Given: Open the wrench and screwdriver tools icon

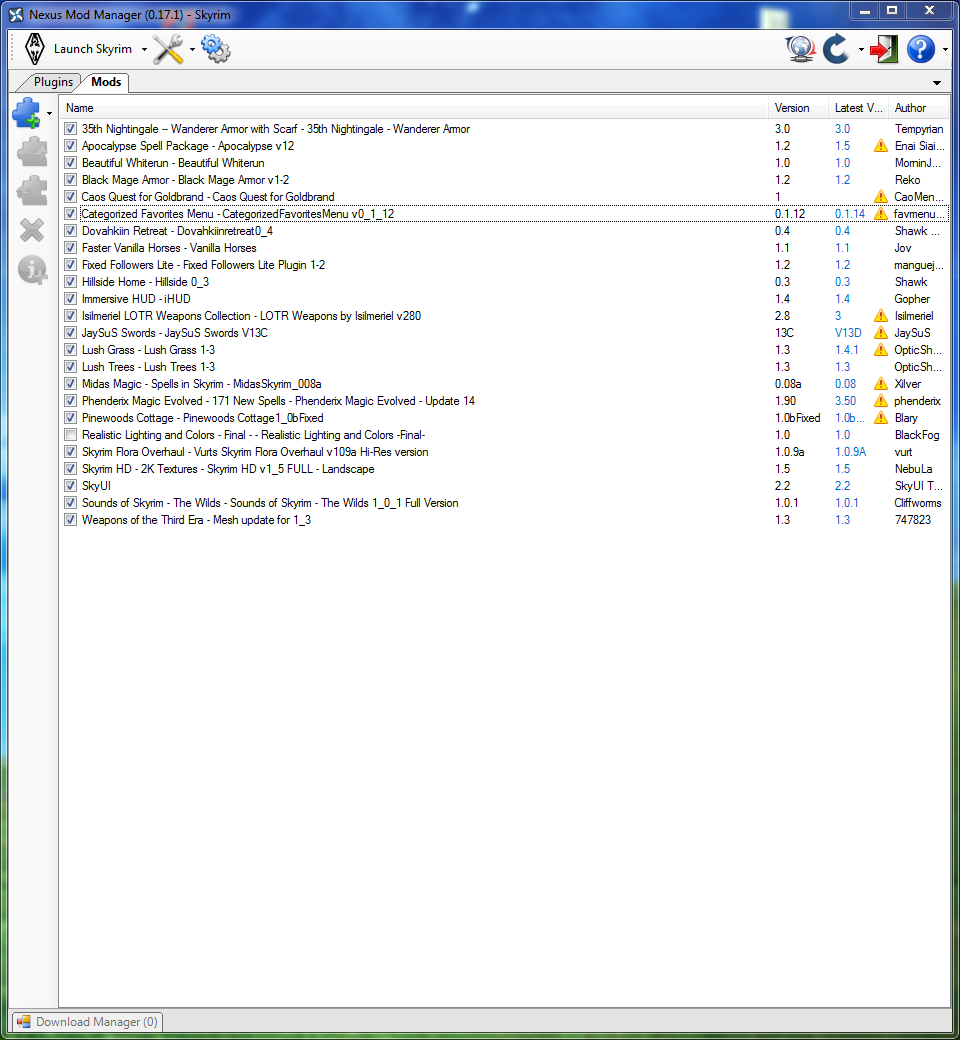Looking at the screenshot, I should pyautogui.click(x=168, y=49).
